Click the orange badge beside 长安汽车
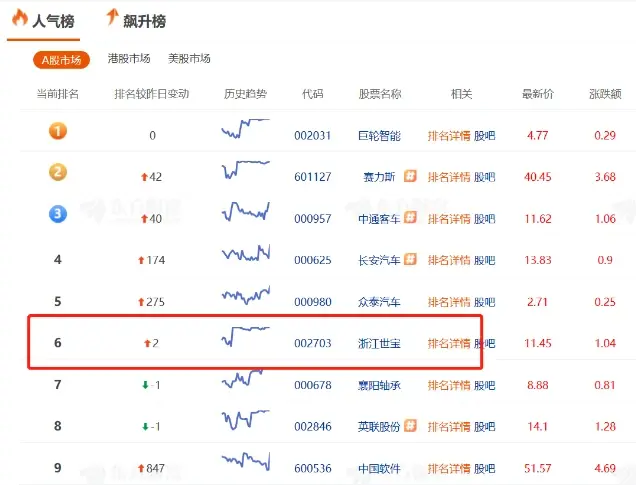 [410, 260]
